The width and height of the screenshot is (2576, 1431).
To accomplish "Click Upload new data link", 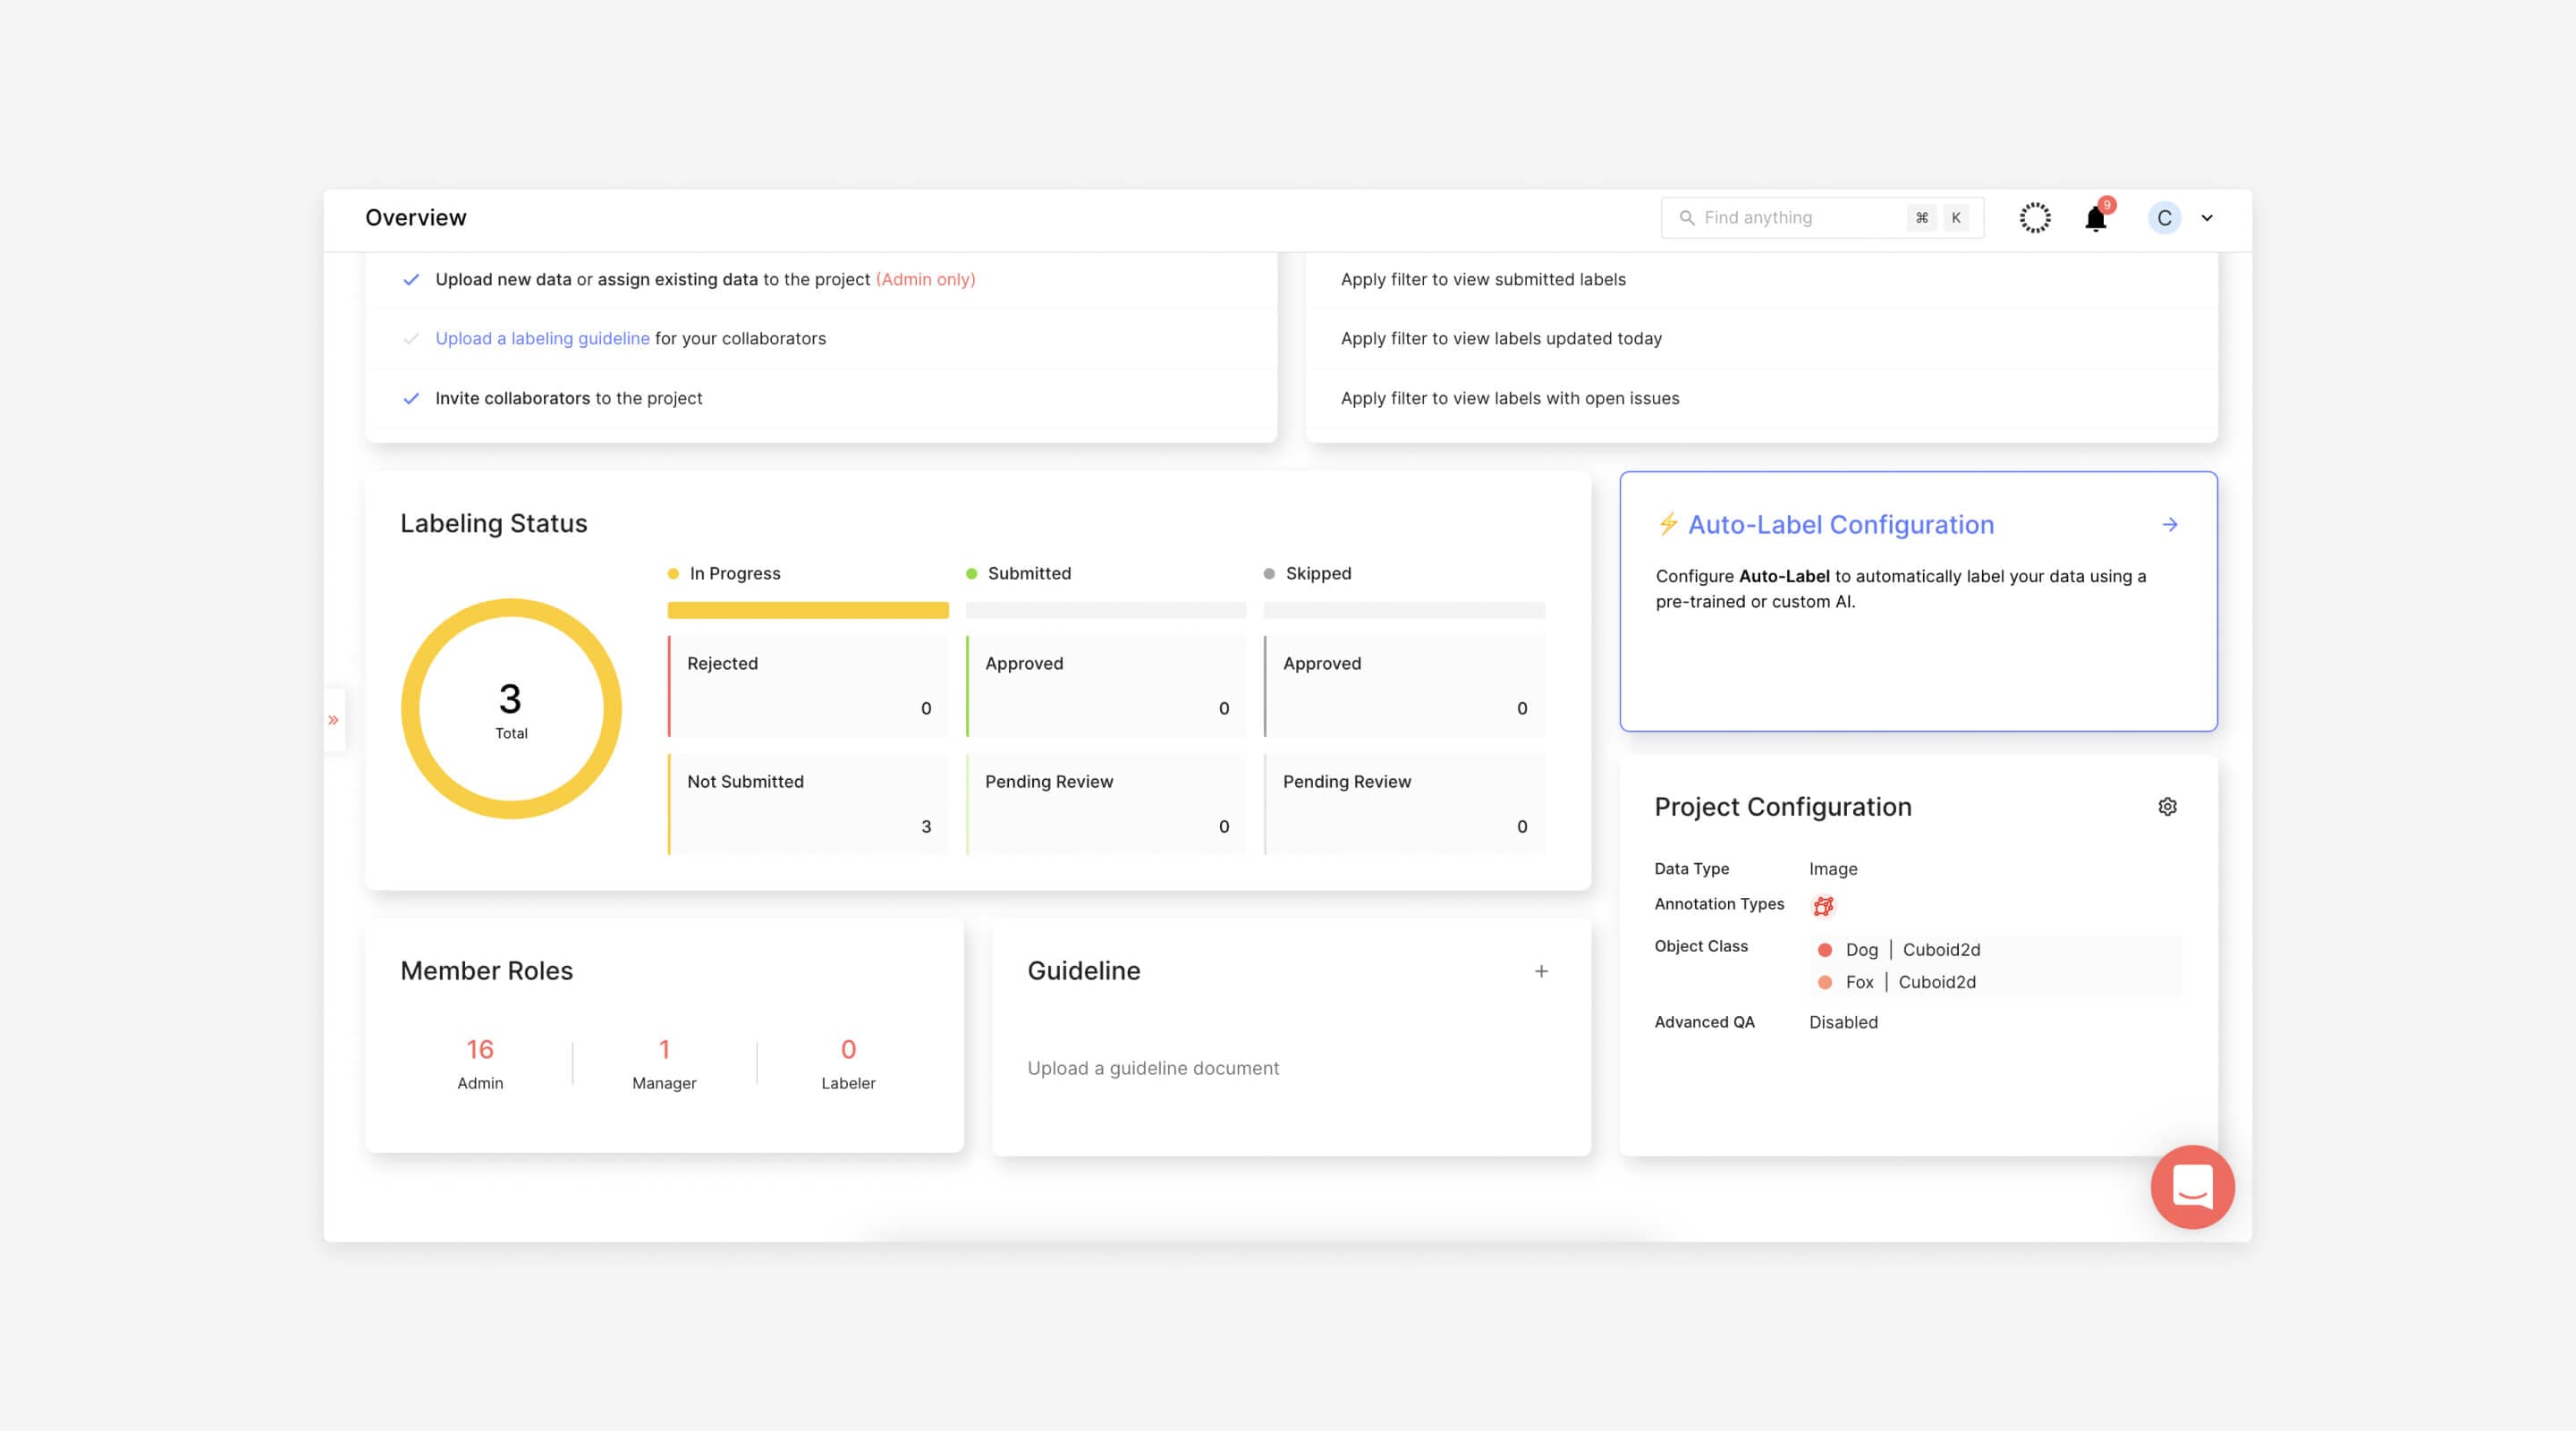I will point(503,280).
